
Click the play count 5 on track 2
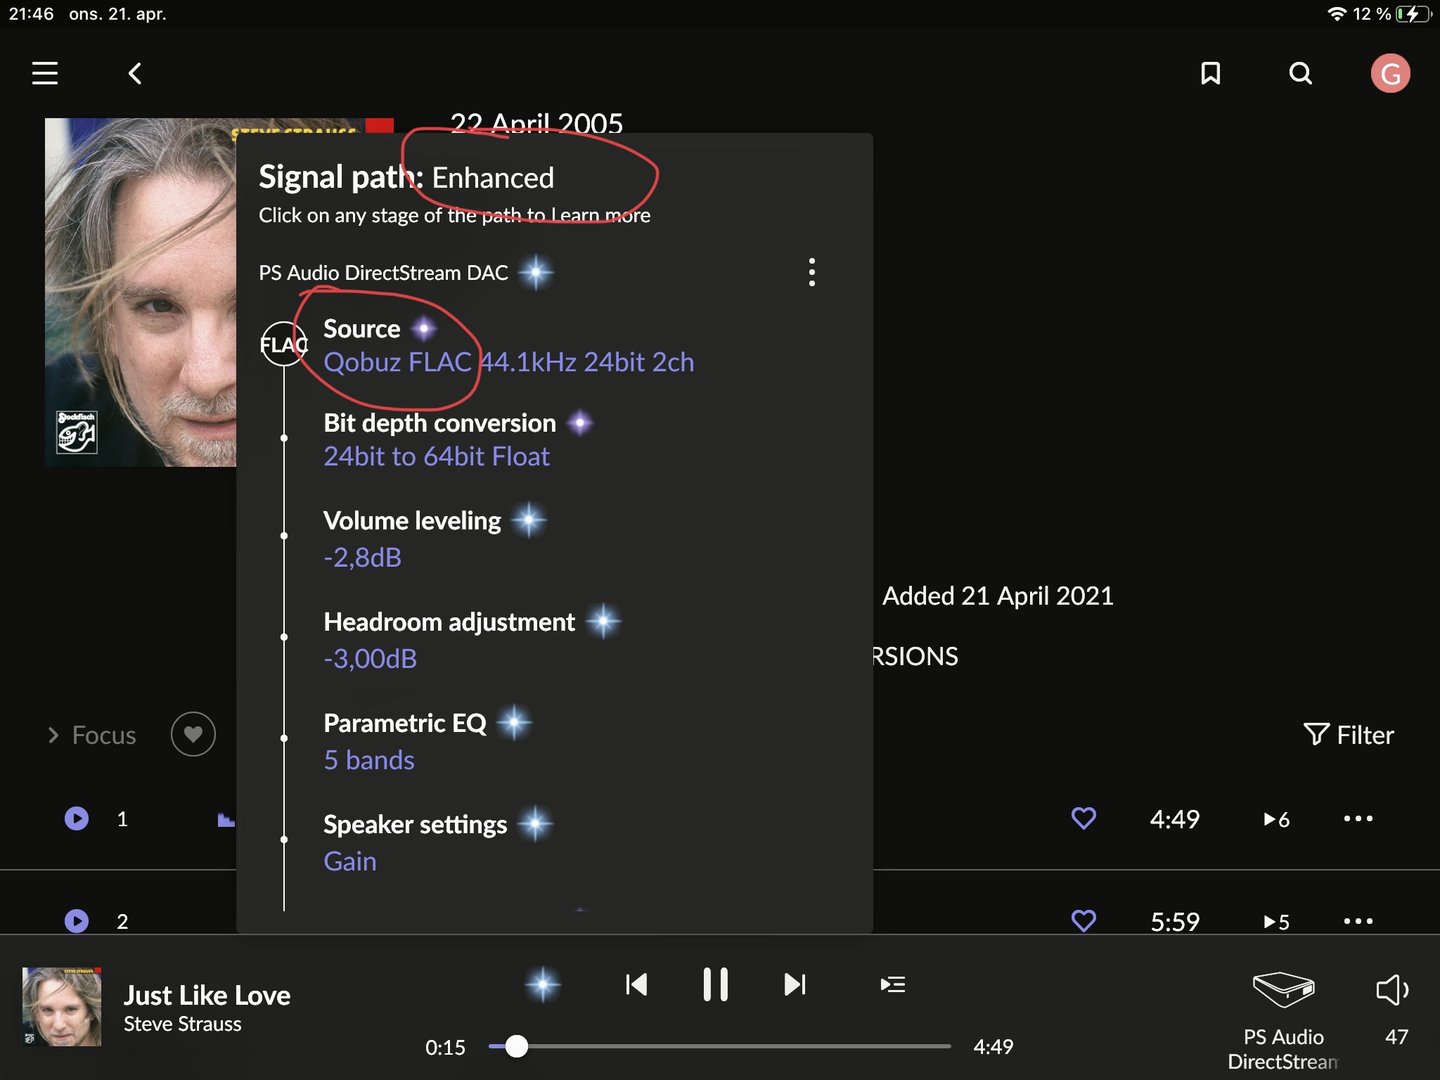[x=1277, y=921]
